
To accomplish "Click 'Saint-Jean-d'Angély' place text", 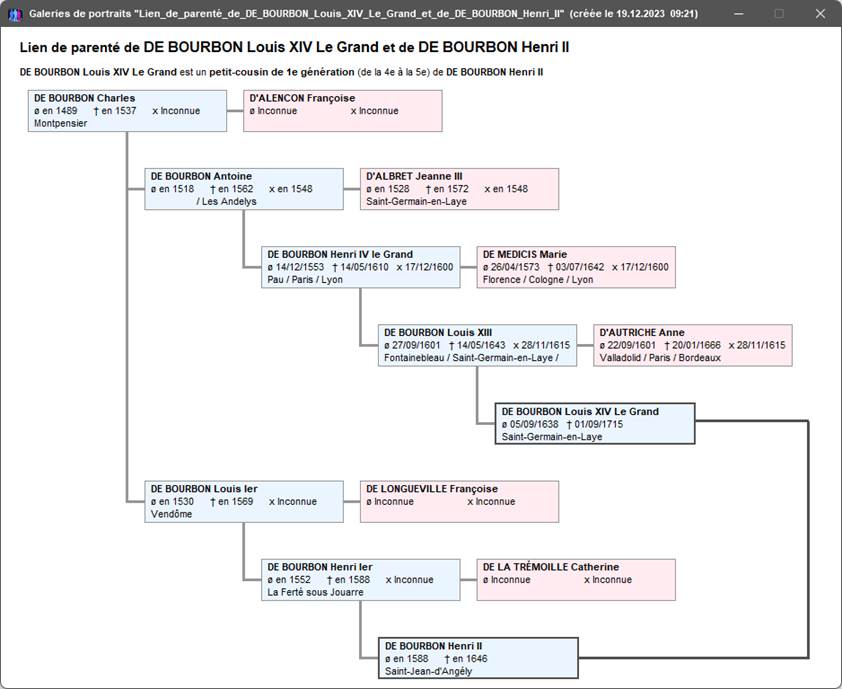I will (429, 671).
